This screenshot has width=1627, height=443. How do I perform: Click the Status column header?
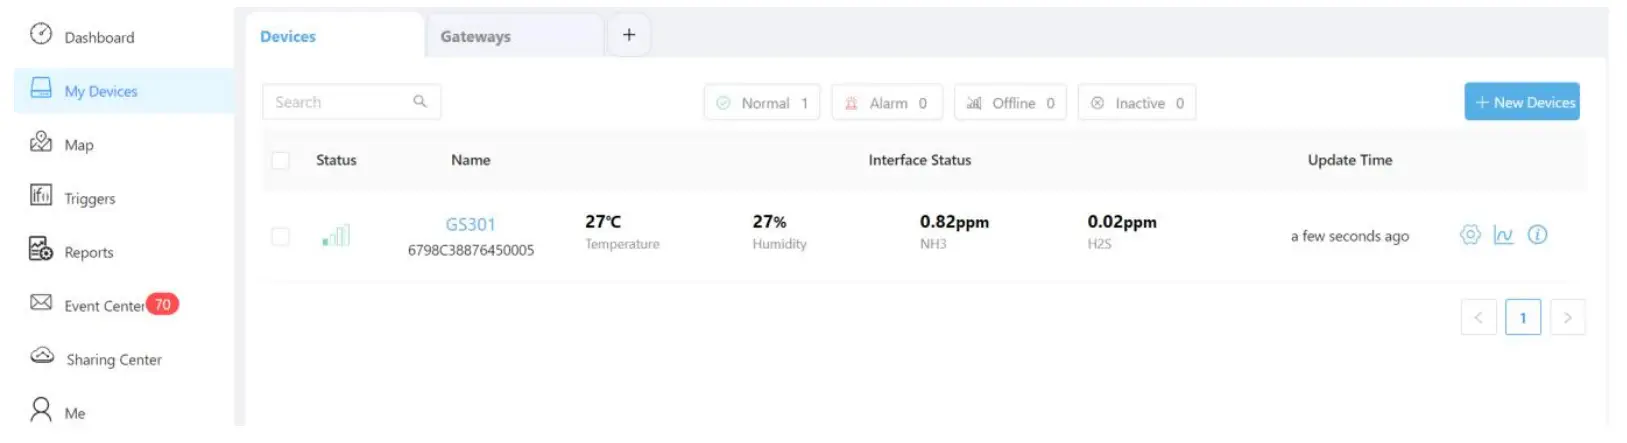336,160
